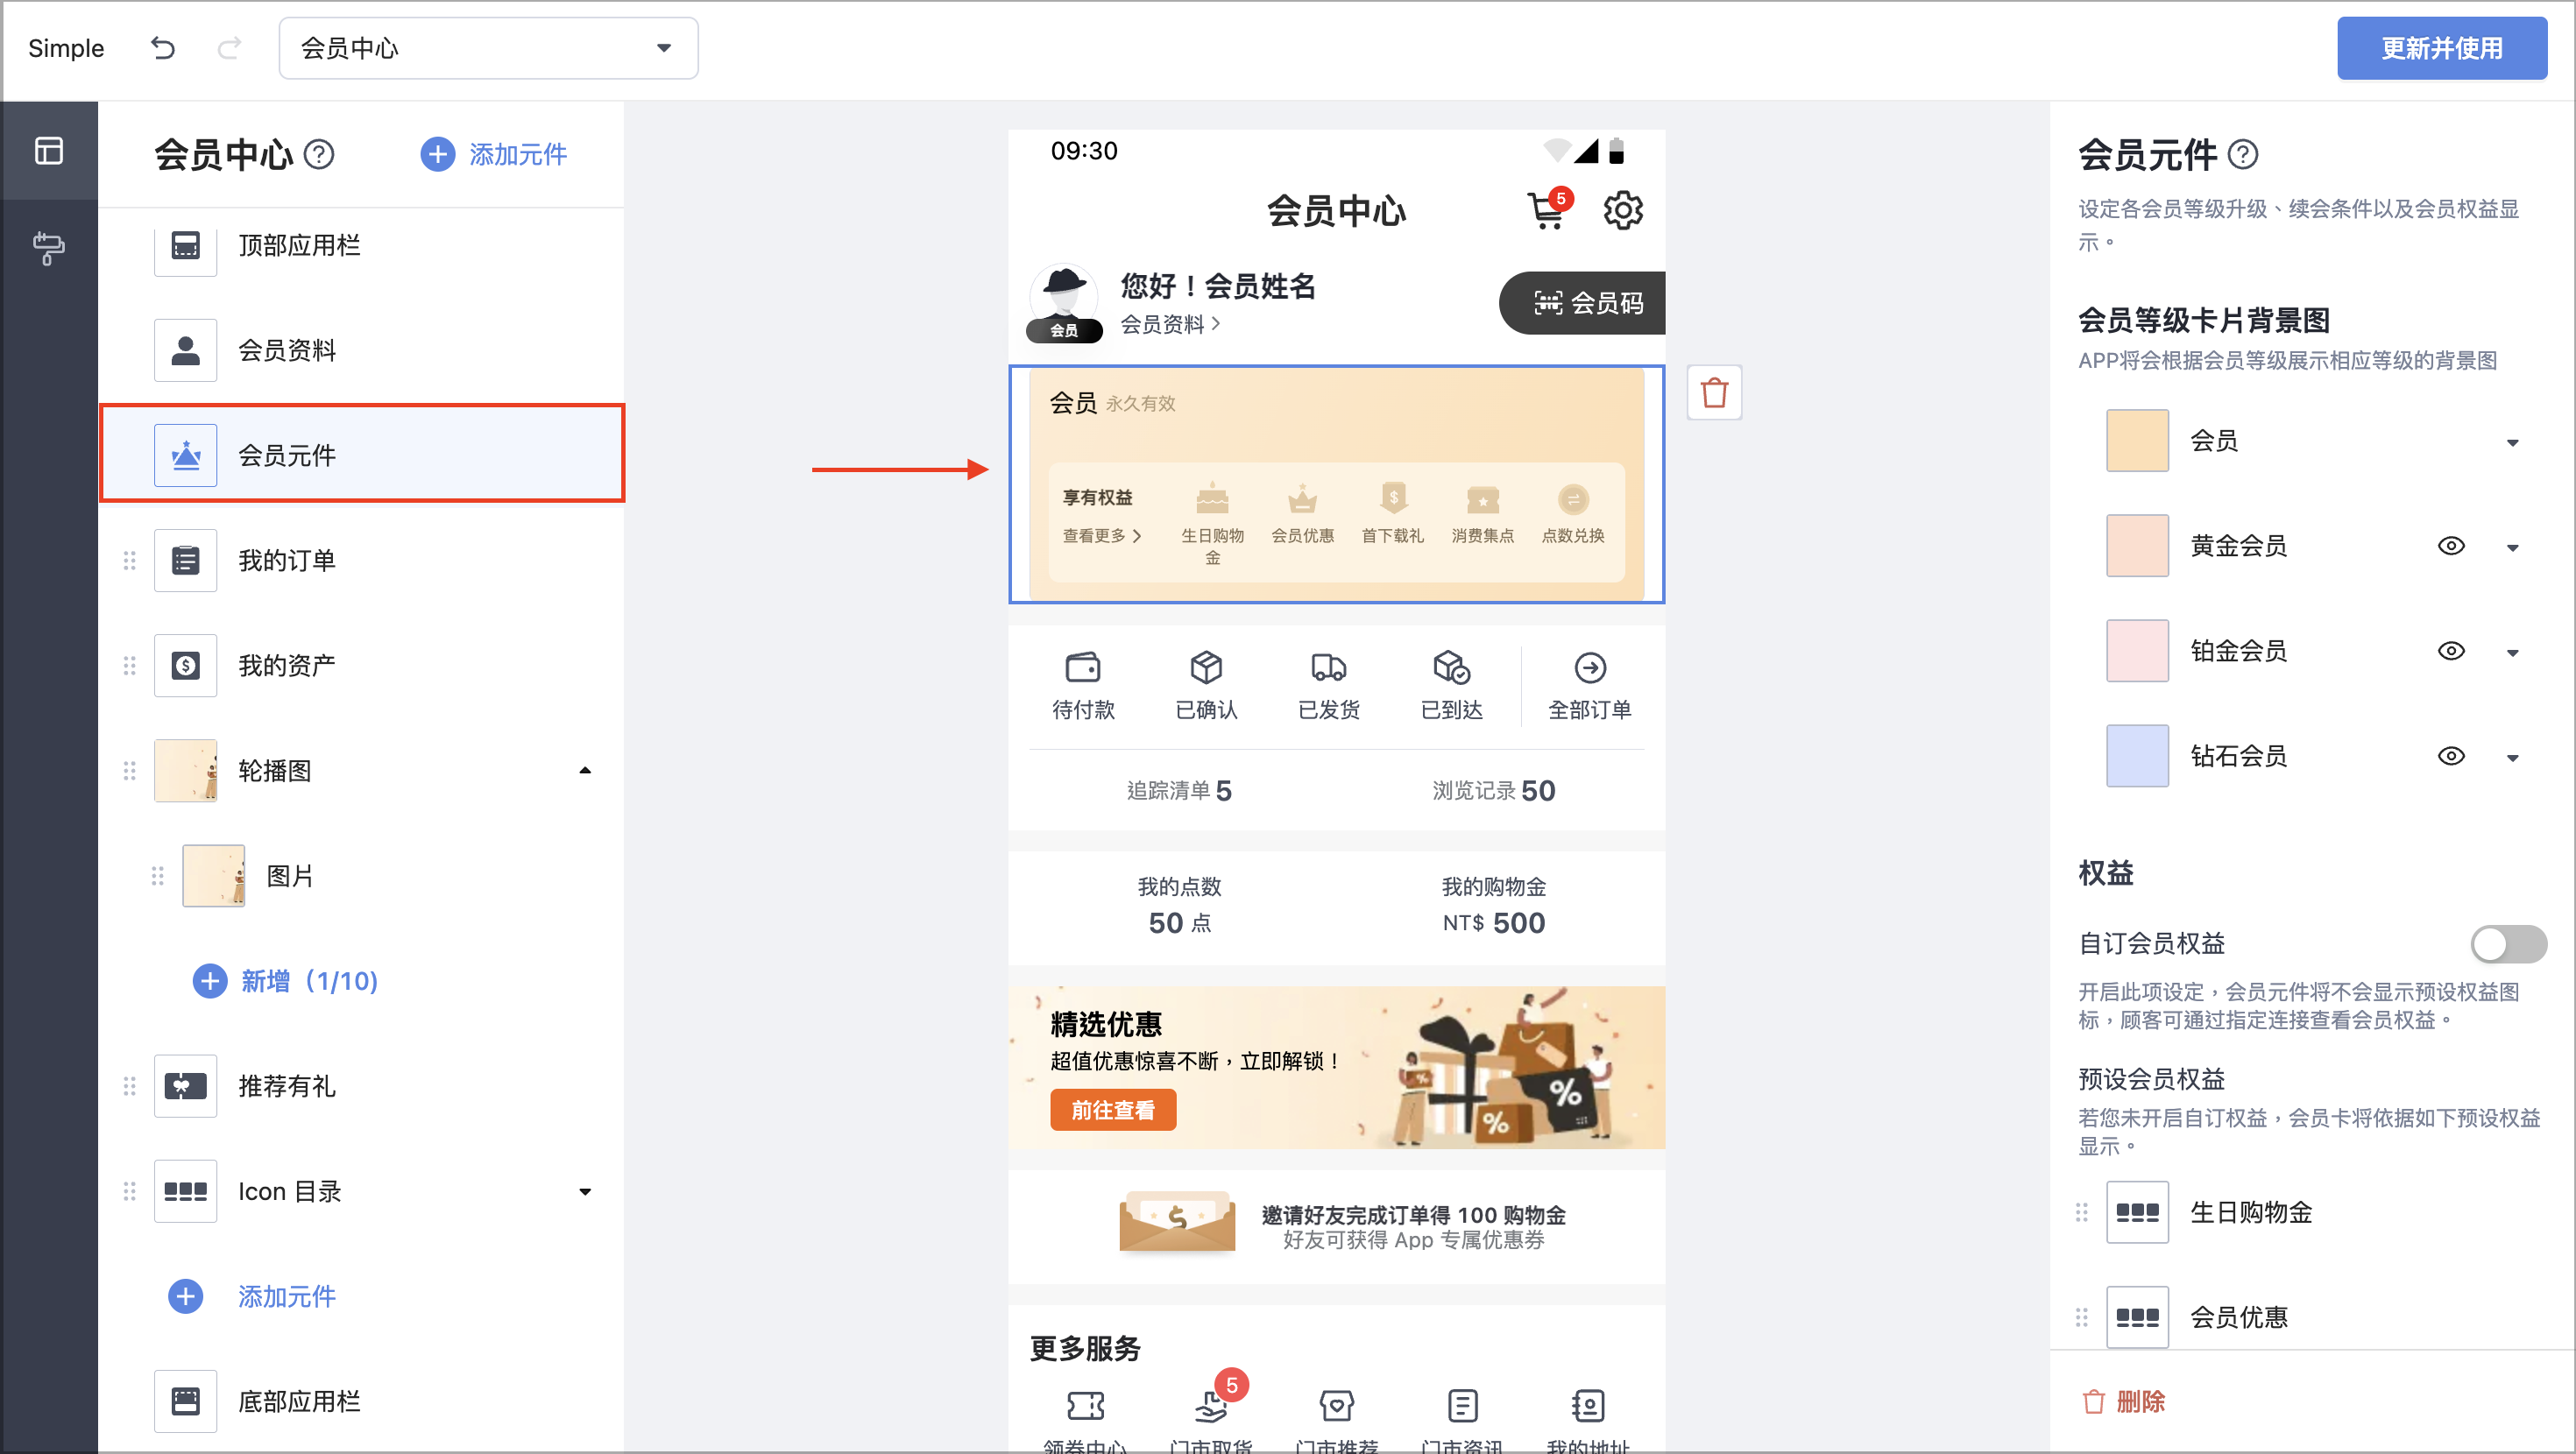Click the 会员优惠 crown icon
Viewport: 2576px width, 1454px height.
pyautogui.click(x=1302, y=499)
